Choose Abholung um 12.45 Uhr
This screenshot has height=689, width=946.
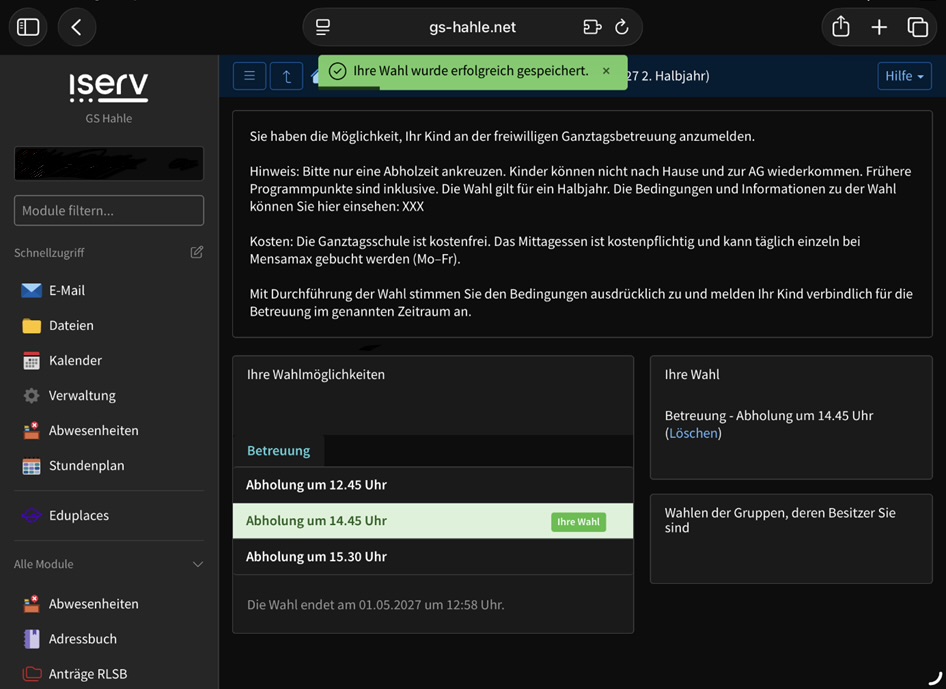tap(433, 485)
